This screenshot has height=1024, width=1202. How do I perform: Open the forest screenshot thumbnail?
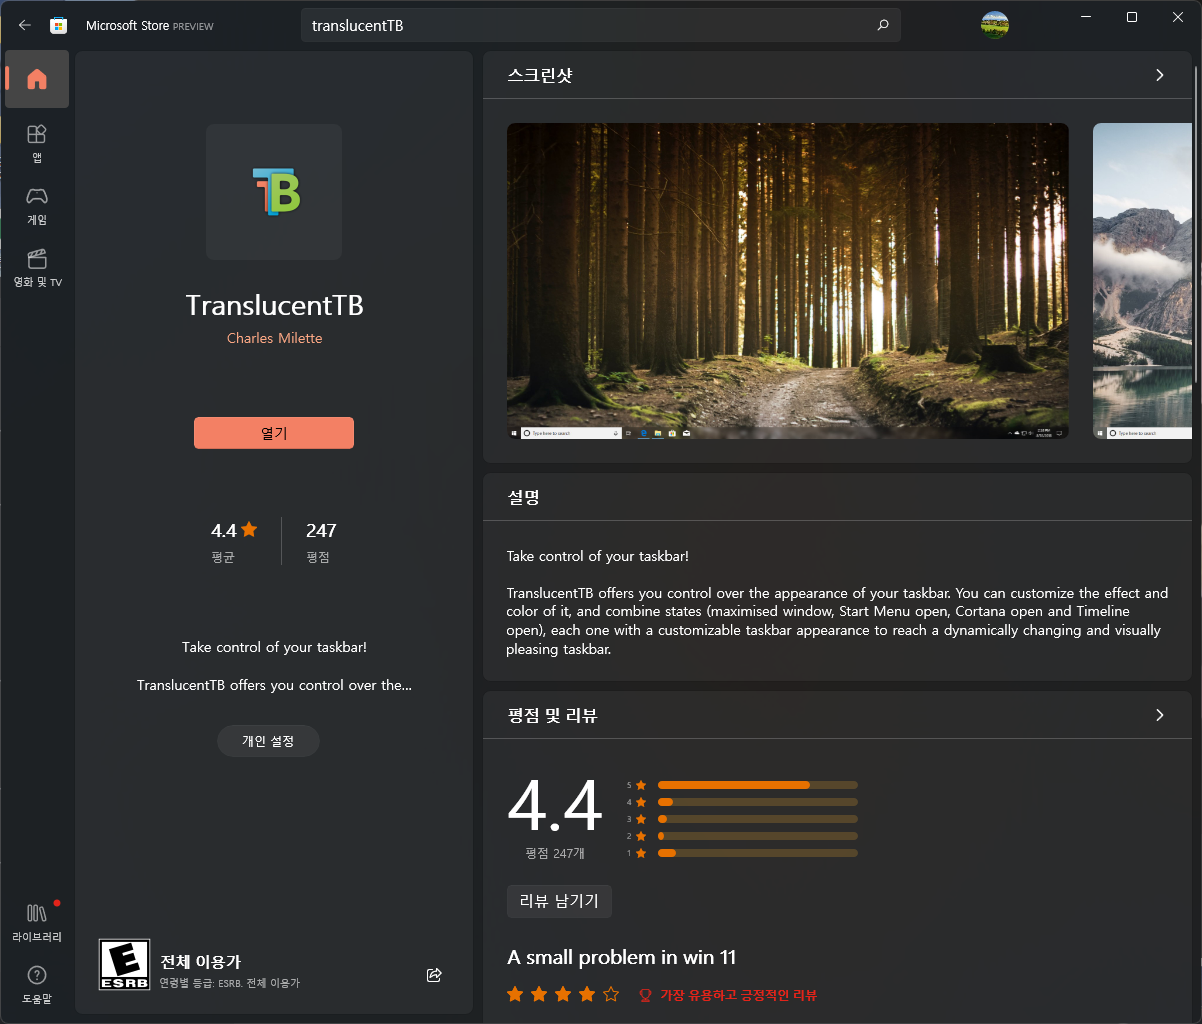tap(788, 281)
